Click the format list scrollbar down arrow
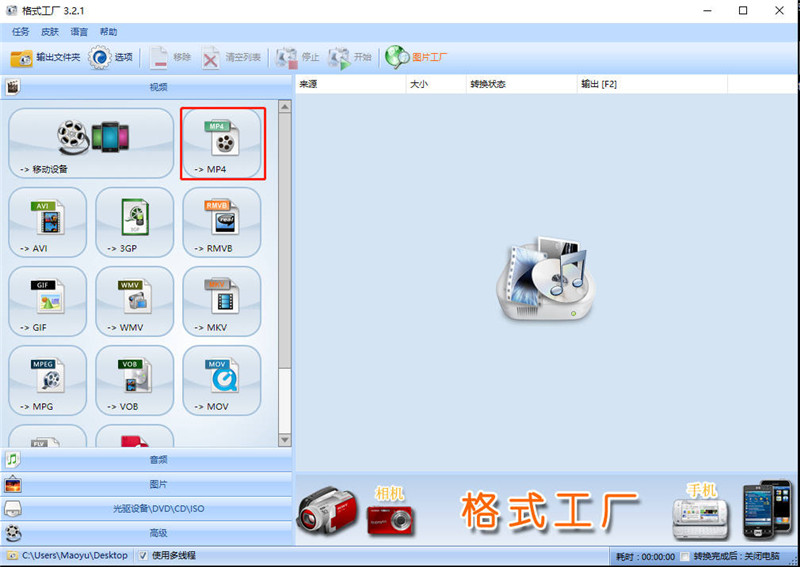 (285, 440)
